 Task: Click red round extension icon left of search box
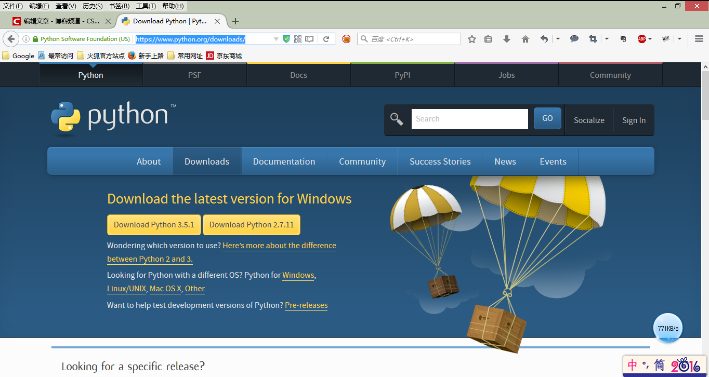[346, 39]
